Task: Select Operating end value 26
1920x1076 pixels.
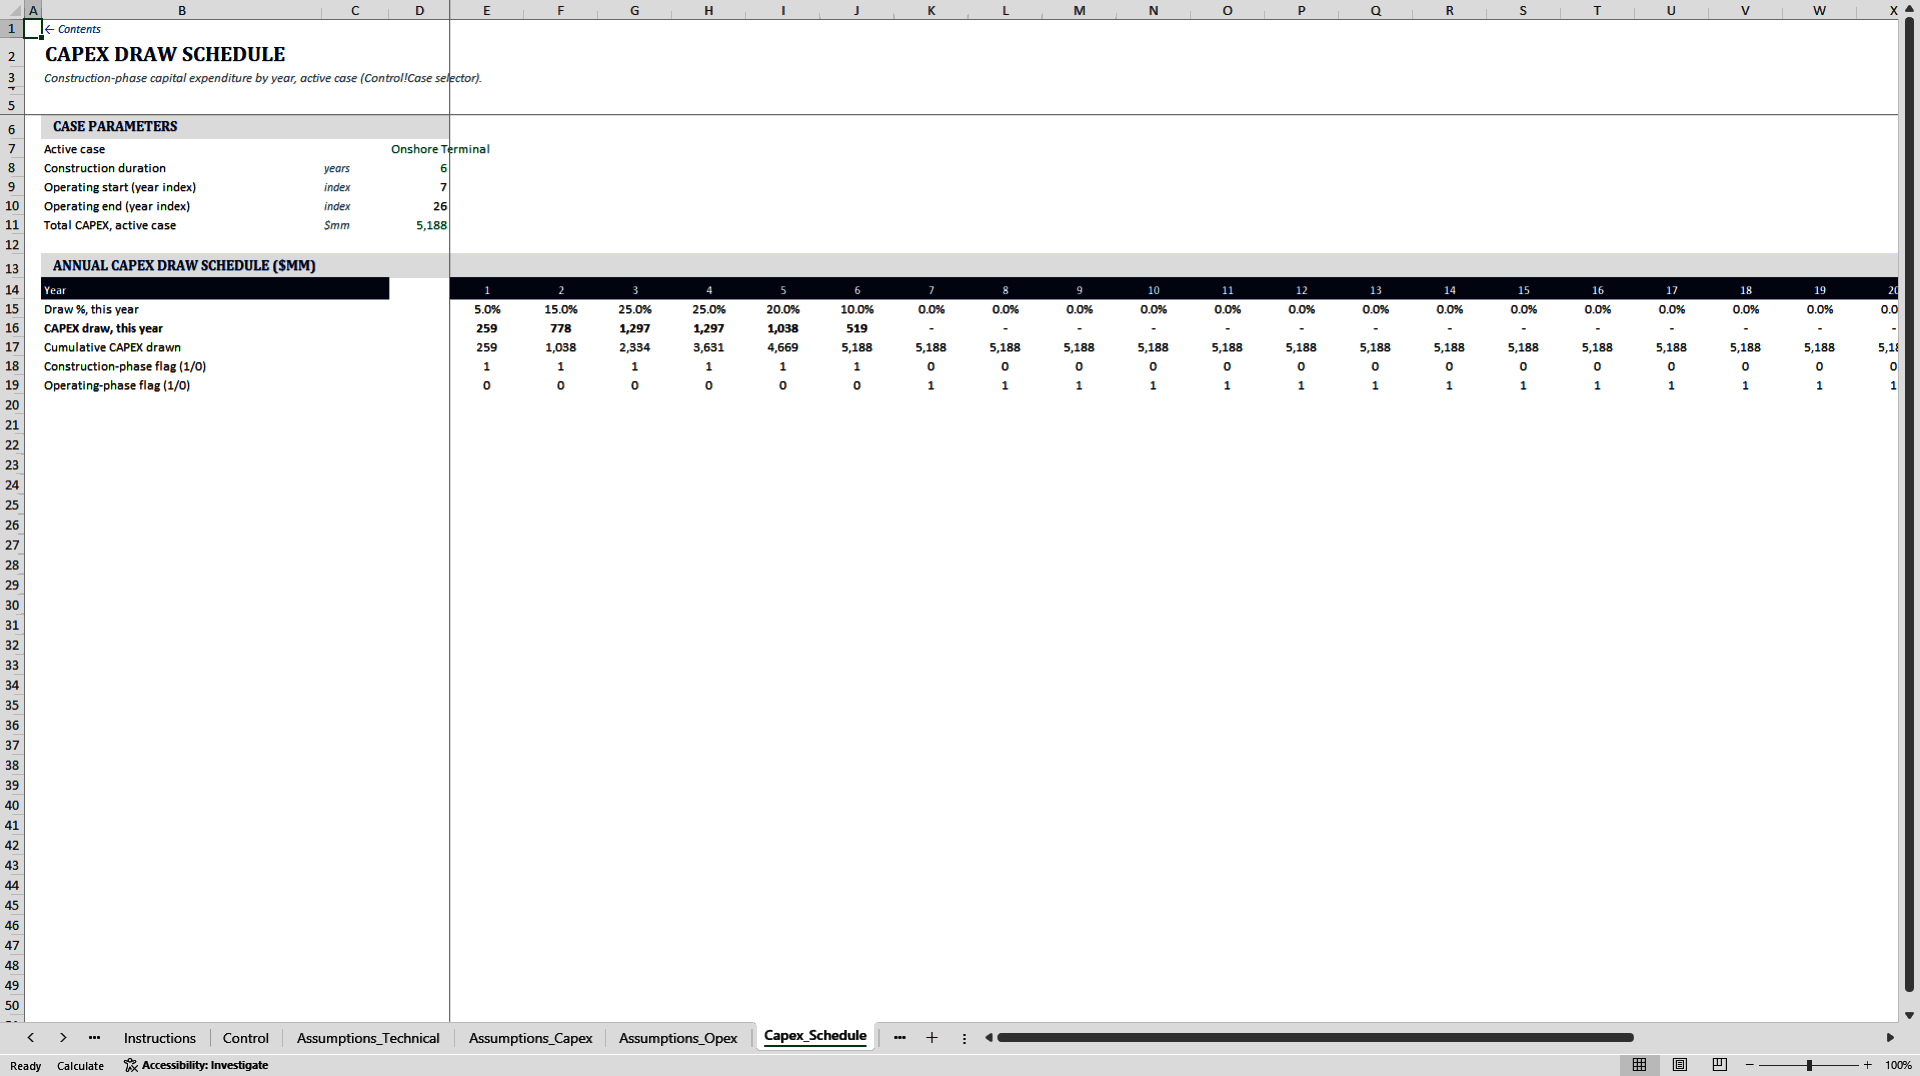Action: [419, 206]
